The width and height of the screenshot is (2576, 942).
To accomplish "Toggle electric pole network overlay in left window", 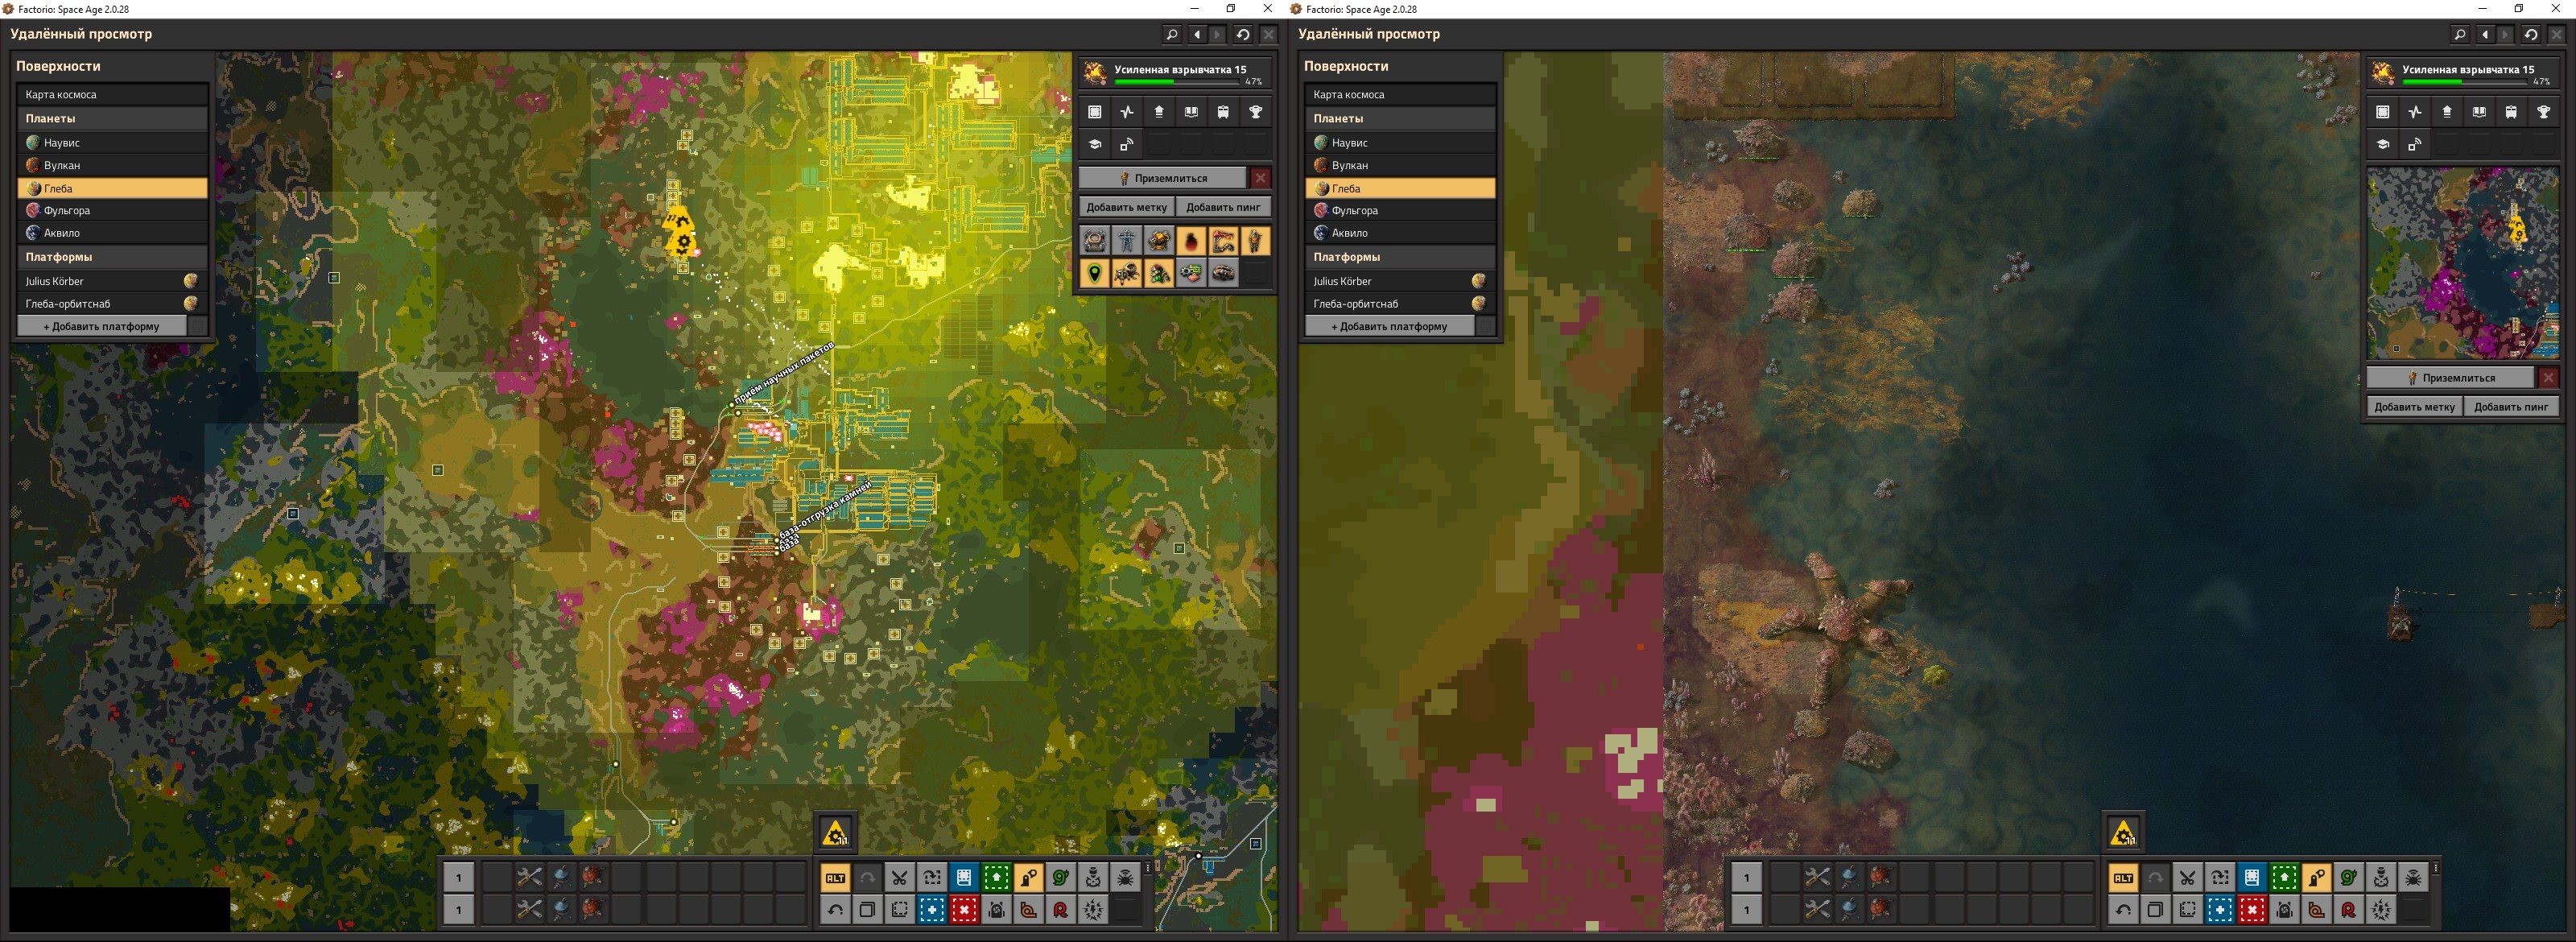I will [x=1127, y=241].
